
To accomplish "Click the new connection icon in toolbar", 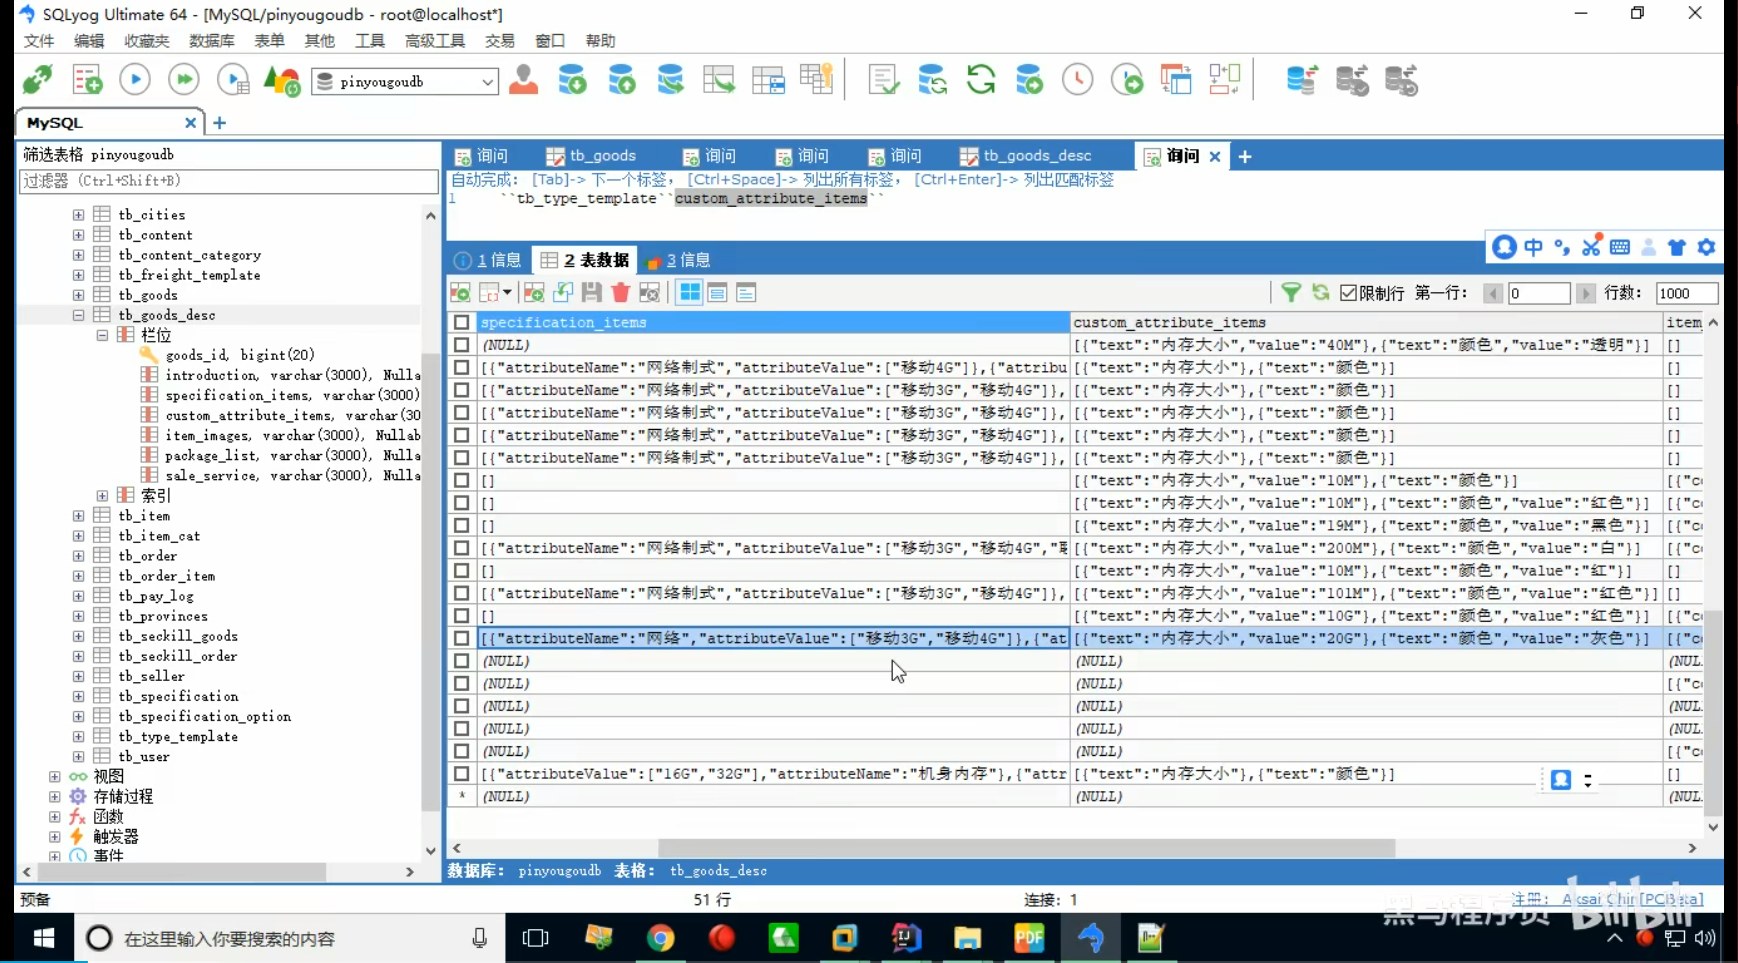I will click(x=38, y=80).
